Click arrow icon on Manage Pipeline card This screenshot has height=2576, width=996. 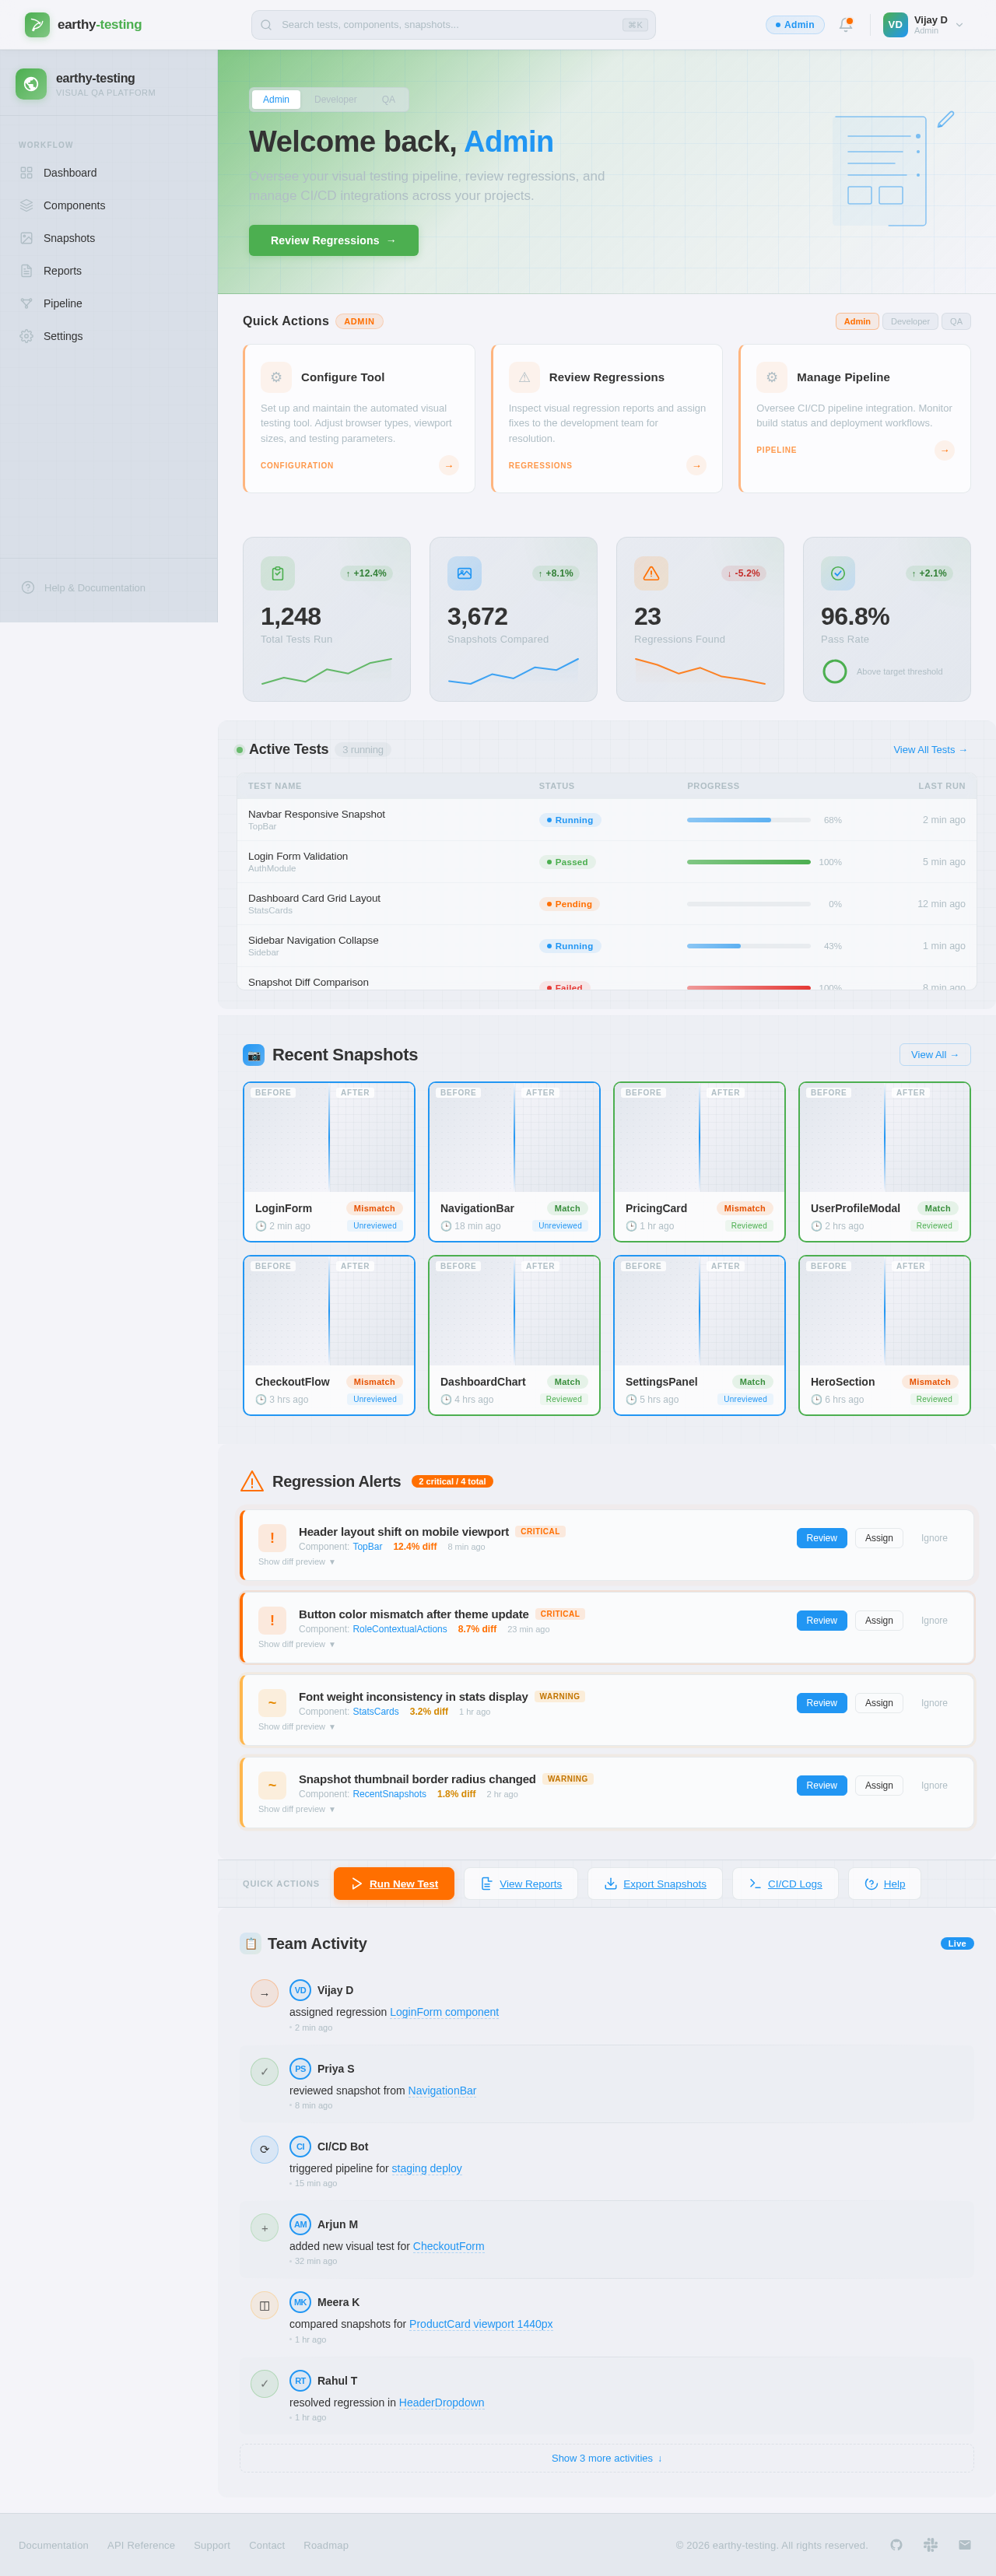coord(944,450)
